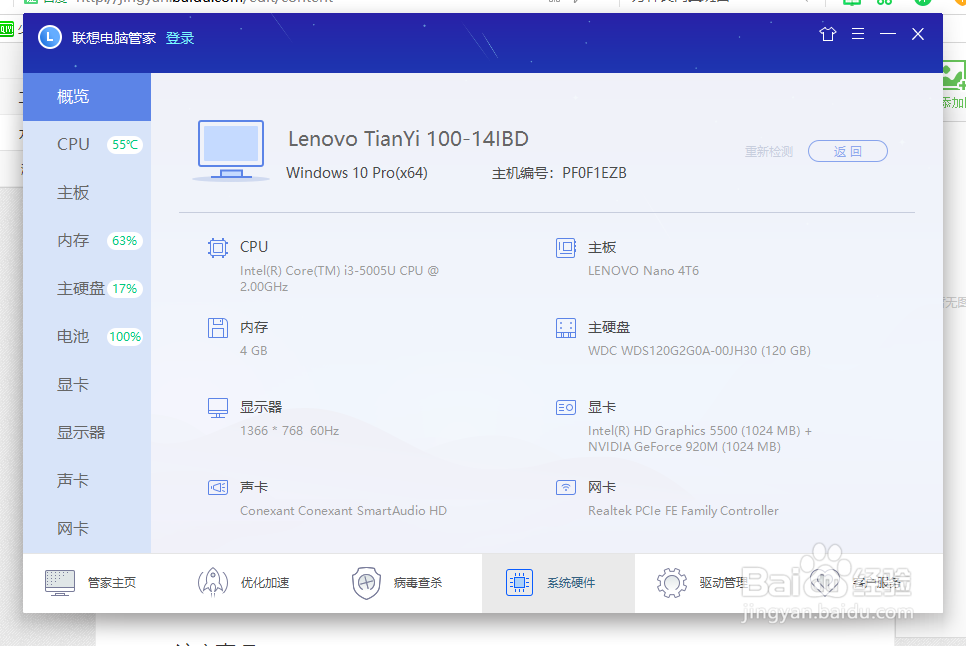Screen dimensions: 966x646
Task: Click the Lenovo TianYi 100-14IBD model name
Action: coord(408,139)
